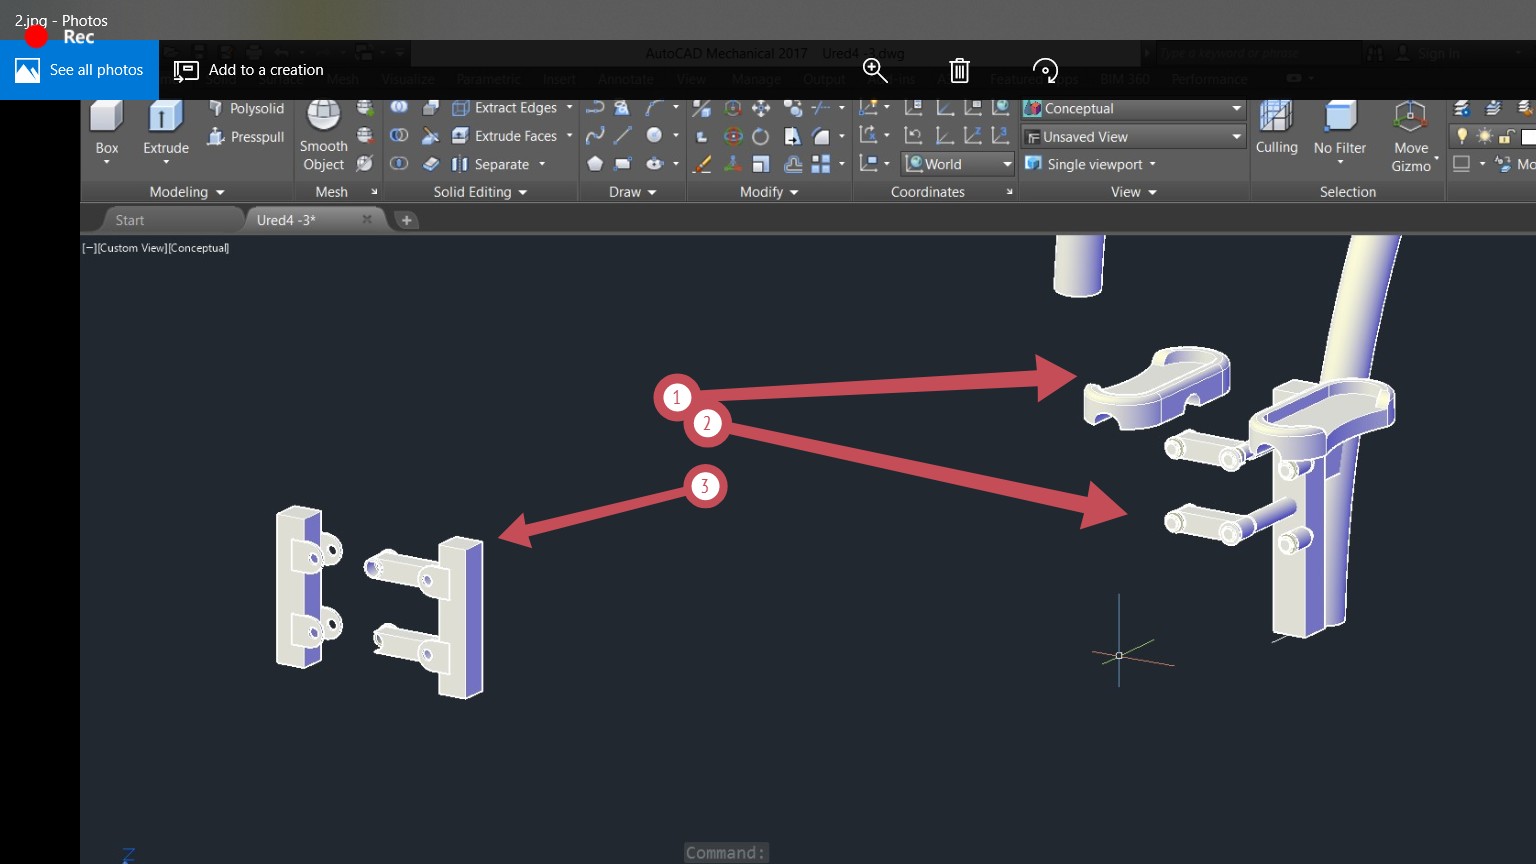
Task: Open the Single viewport dropdown
Action: (x=1091, y=164)
